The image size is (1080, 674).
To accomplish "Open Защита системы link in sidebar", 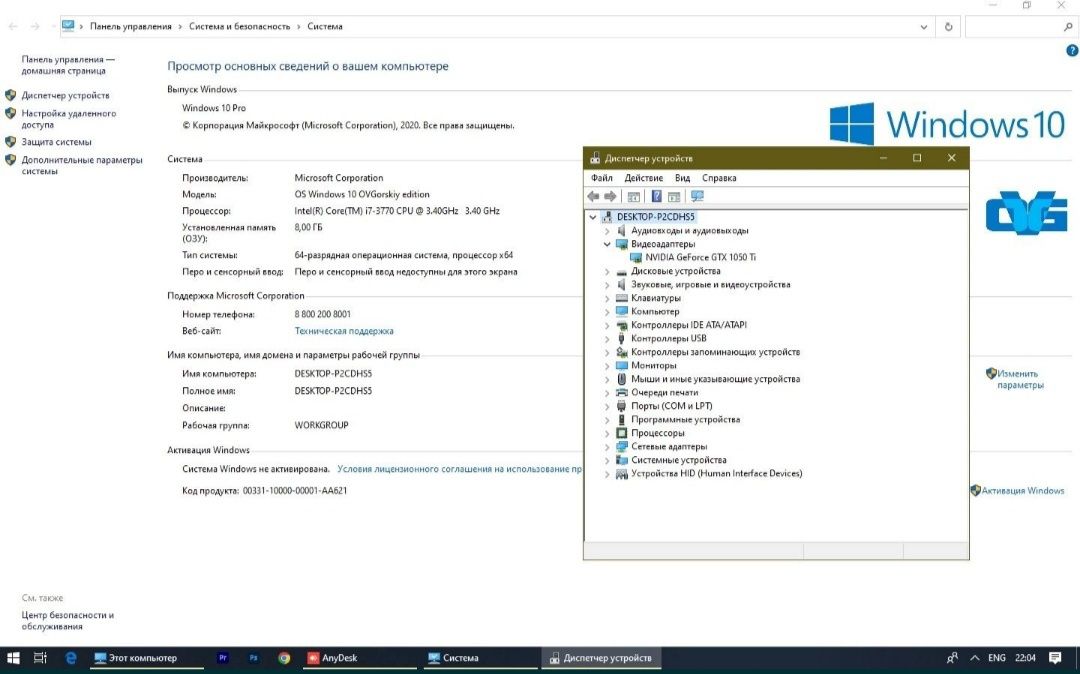I will (56, 142).
